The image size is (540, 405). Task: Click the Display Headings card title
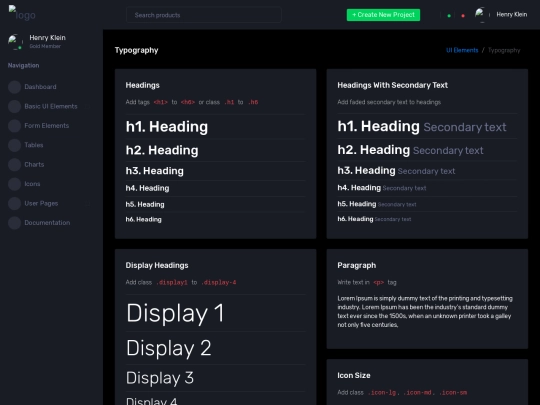157,266
